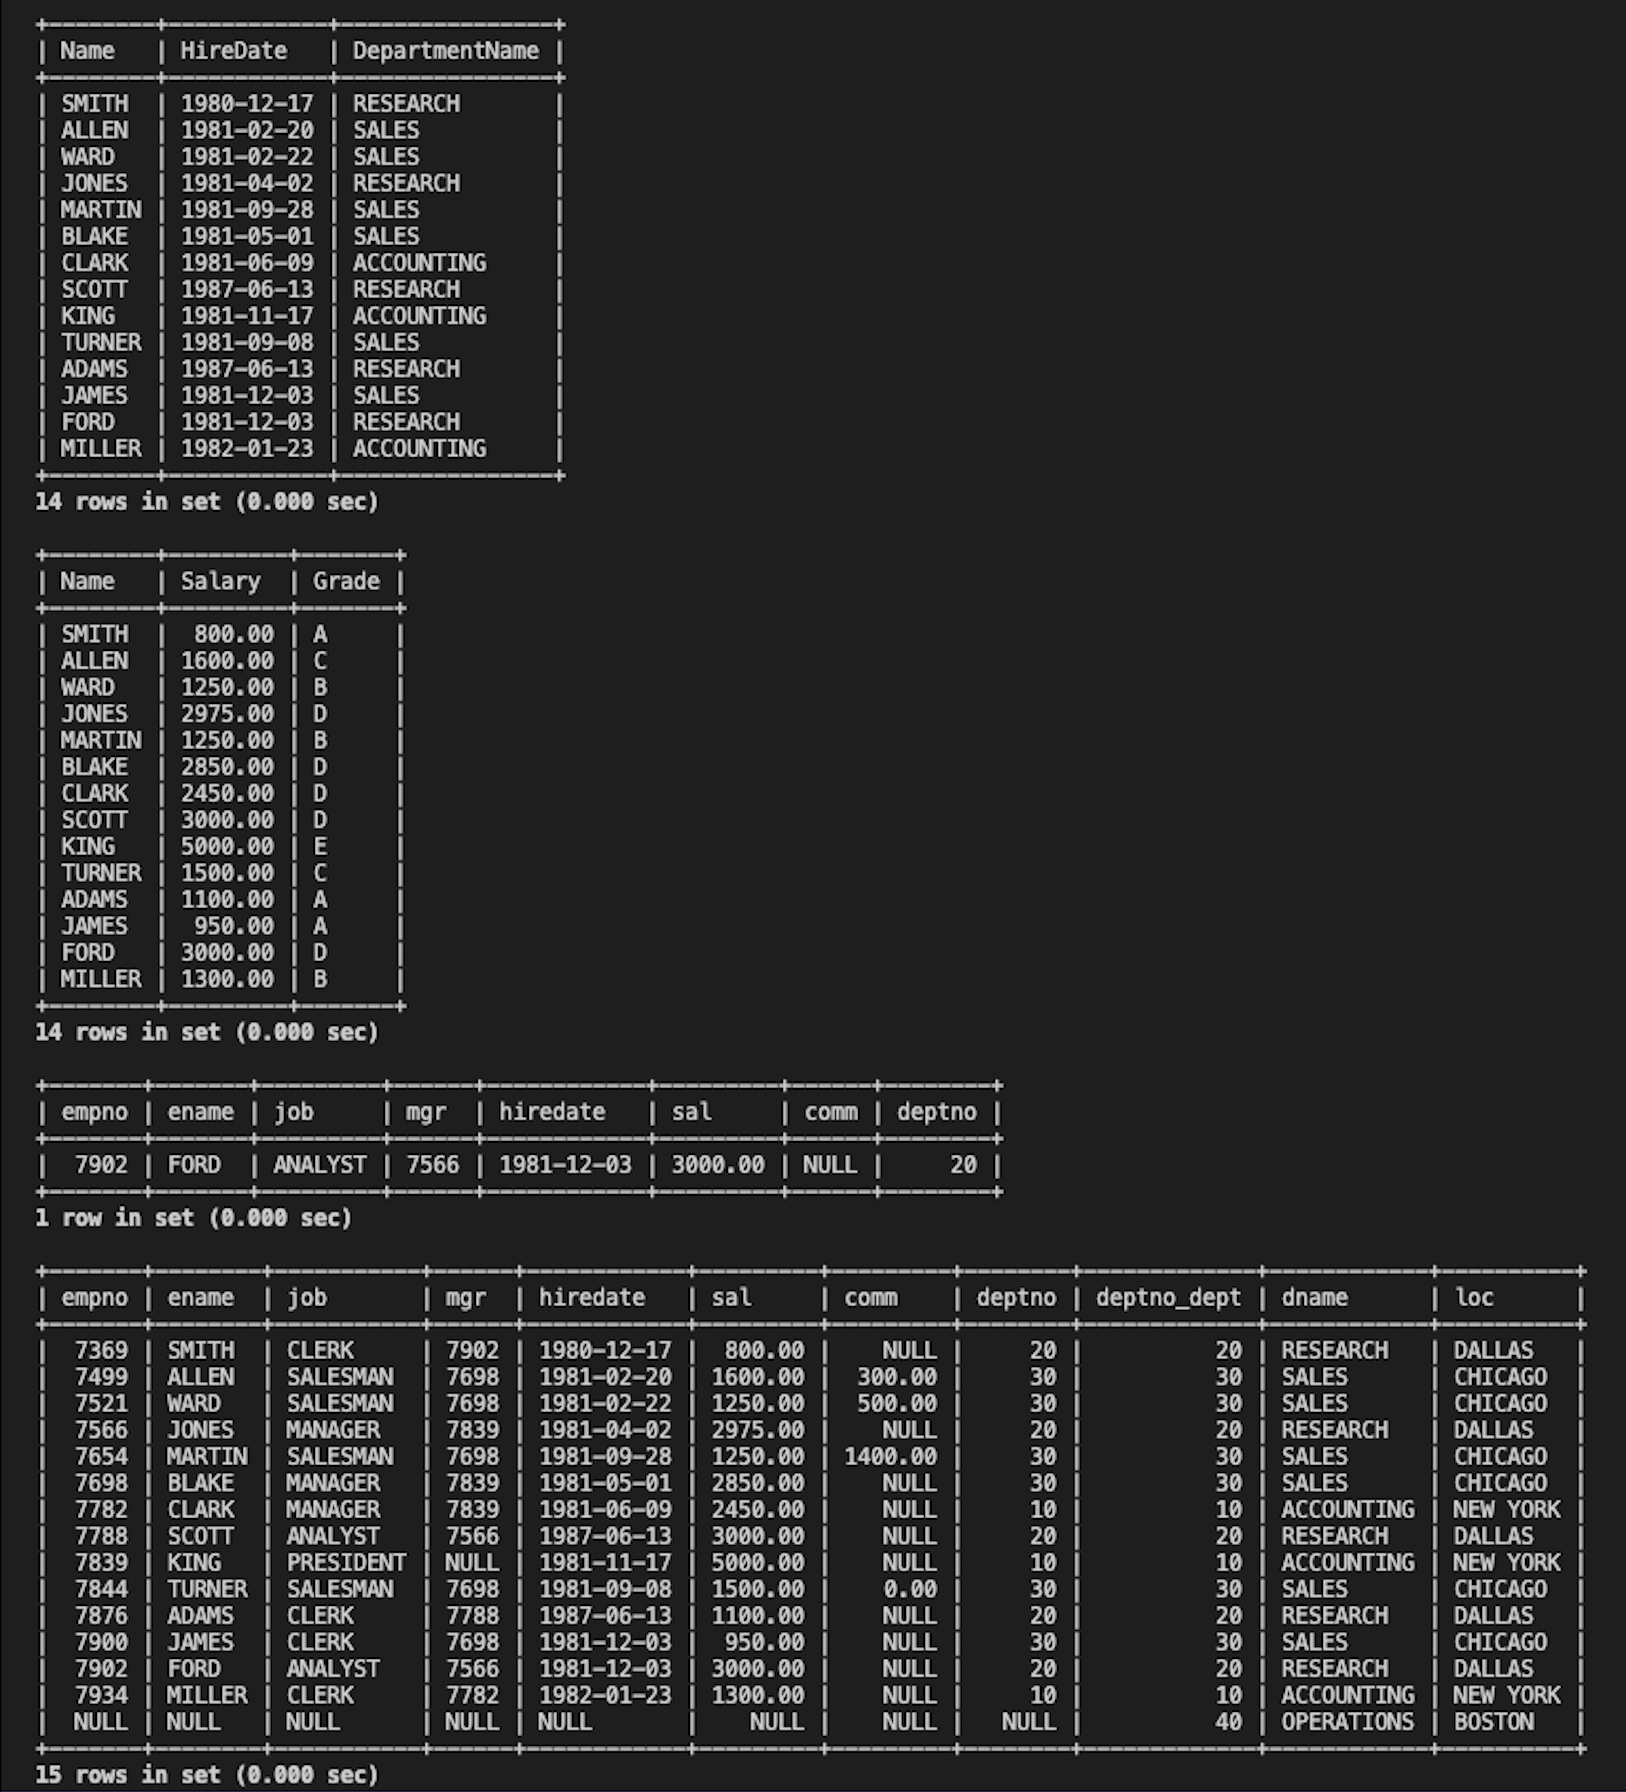The width and height of the screenshot is (1626, 1792).
Task: Click the DepartmentName column header
Action: pos(445,51)
